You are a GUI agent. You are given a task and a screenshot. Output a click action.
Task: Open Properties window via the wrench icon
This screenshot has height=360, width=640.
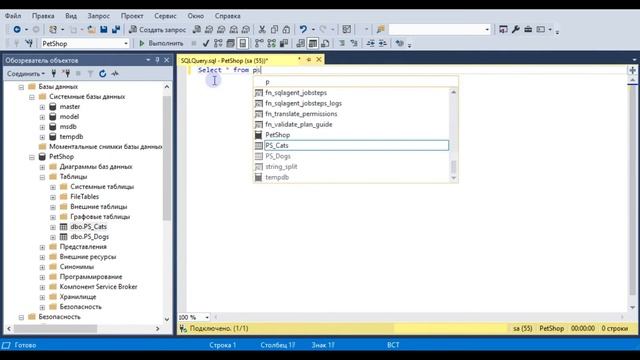[516, 29]
